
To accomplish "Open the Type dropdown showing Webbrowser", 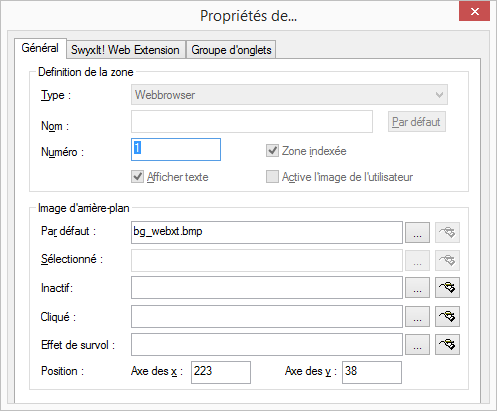I will click(x=289, y=95).
